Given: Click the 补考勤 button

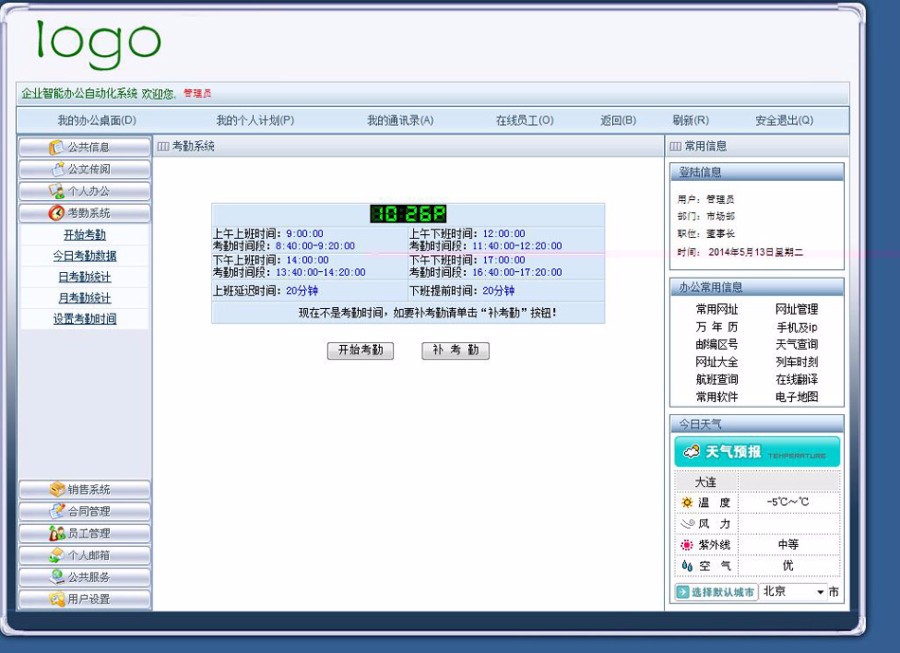Looking at the screenshot, I should [x=456, y=350].
